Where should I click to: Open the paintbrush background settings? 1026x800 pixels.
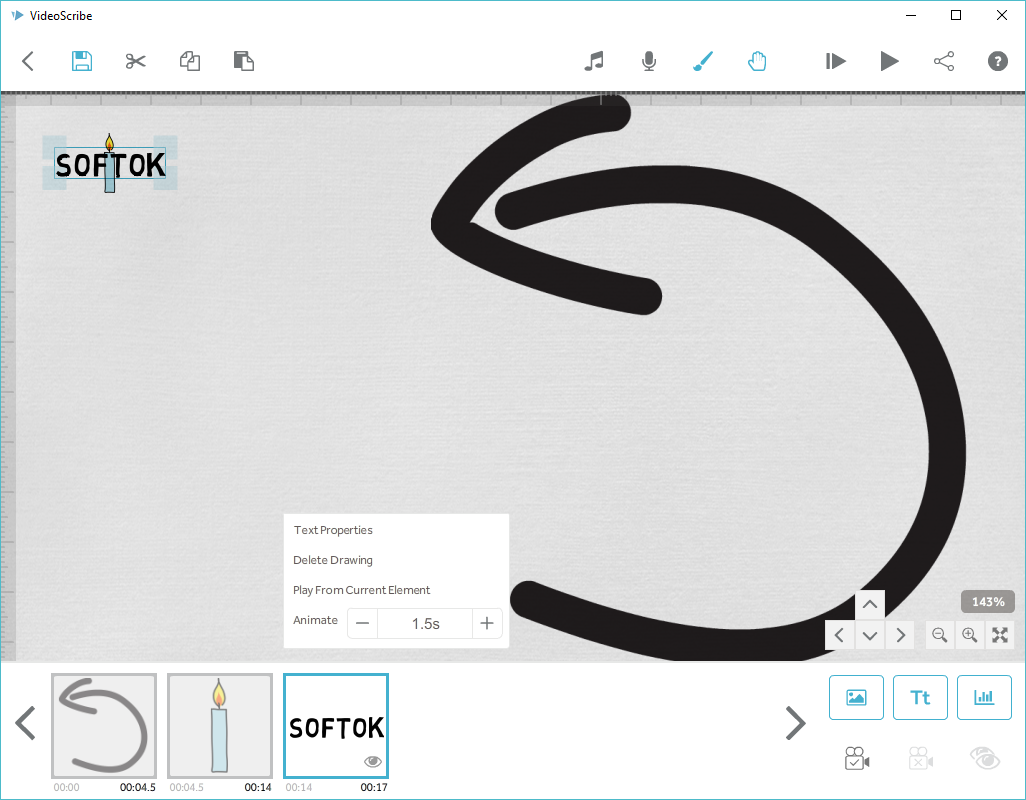click(x=703, y=61)
